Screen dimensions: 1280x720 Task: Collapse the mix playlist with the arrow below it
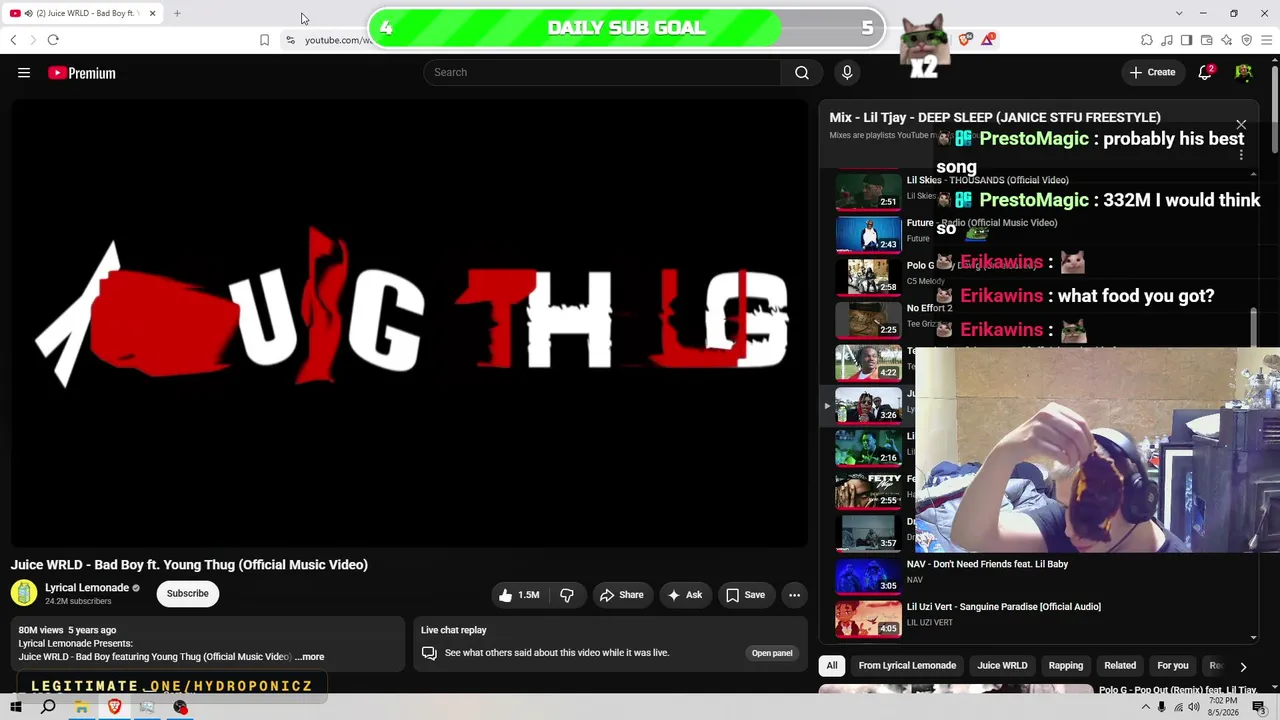[1254, 637]
